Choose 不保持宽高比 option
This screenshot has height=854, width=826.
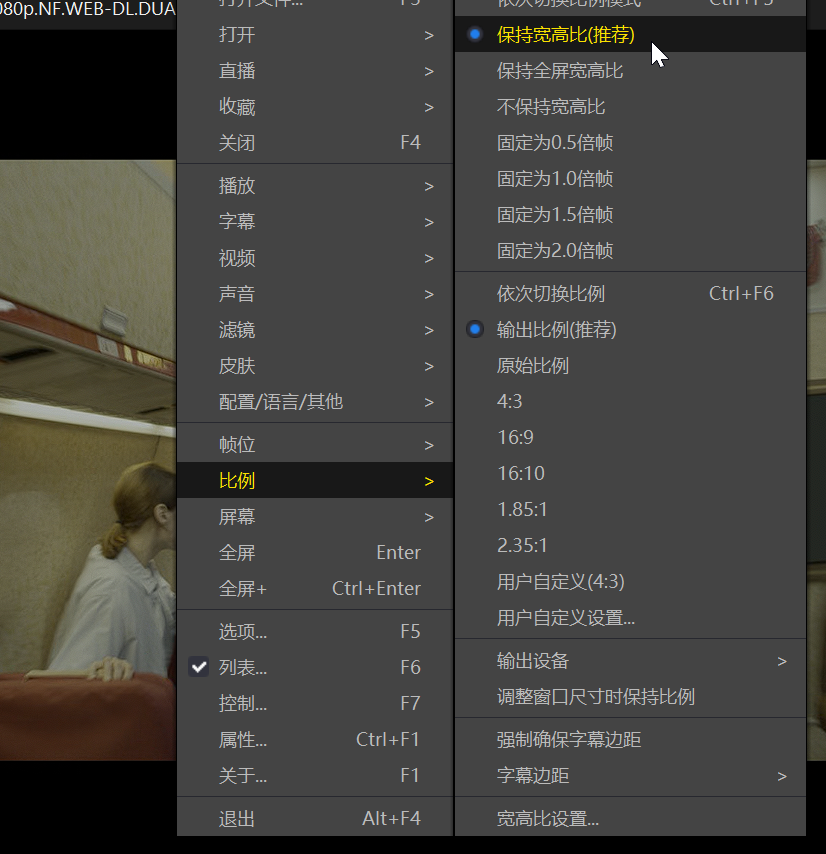(630, 107)
